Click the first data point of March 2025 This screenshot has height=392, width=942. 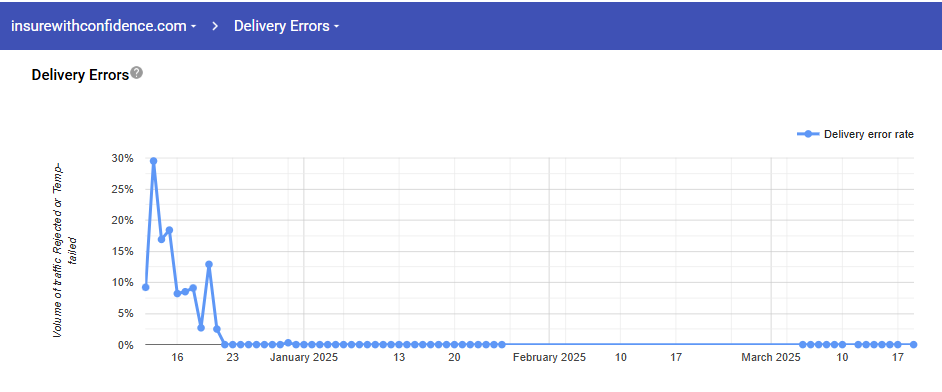click(803, 345)
